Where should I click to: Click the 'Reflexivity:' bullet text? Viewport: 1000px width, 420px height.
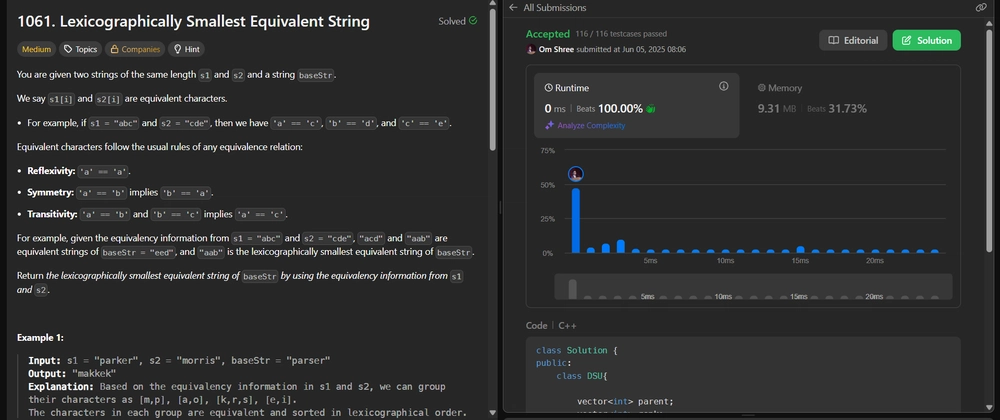(x=51, y=171)
